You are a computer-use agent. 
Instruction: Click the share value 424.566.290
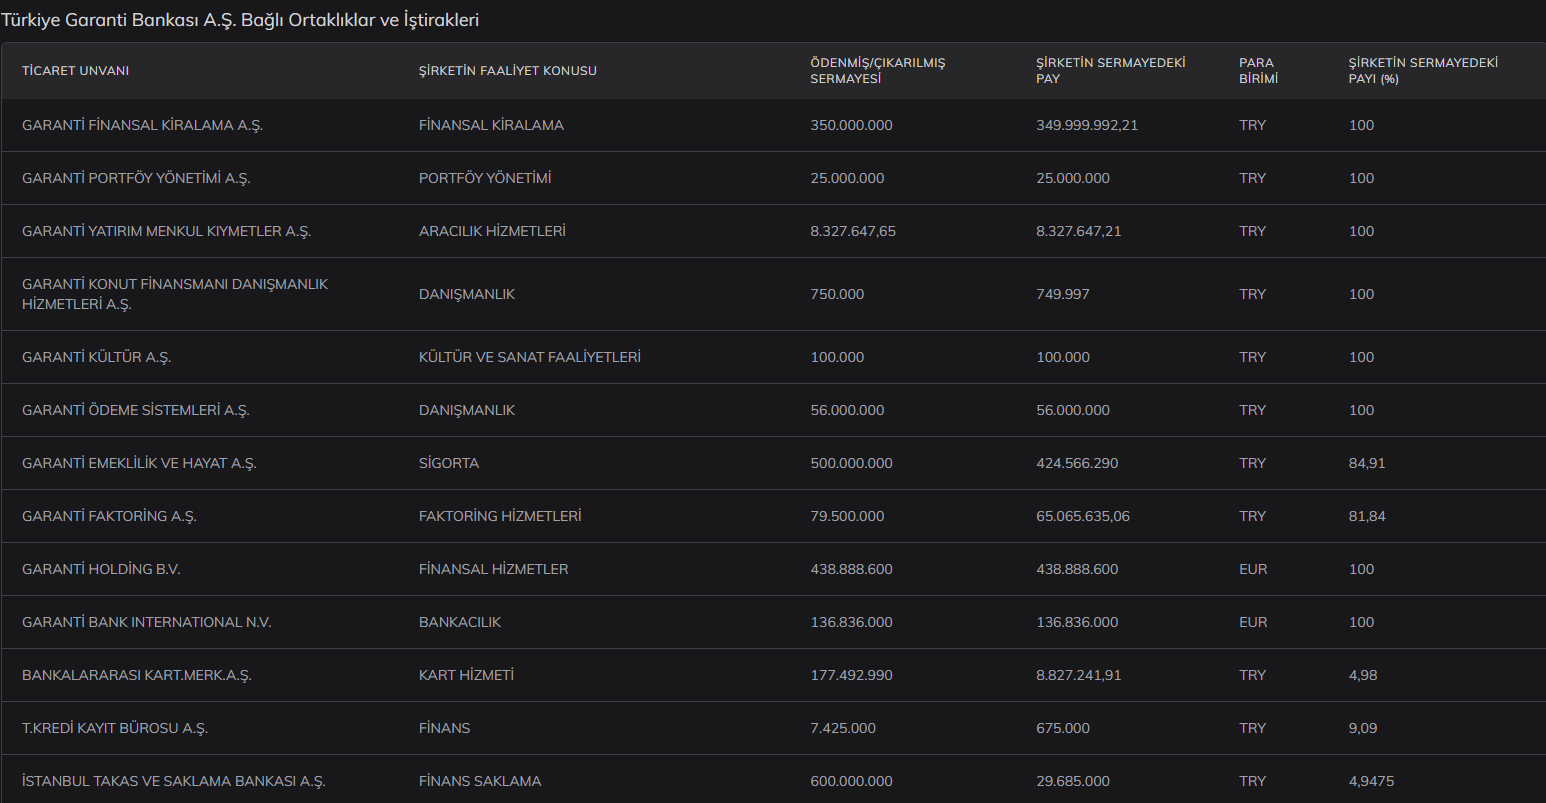[x=1077, y=463]
